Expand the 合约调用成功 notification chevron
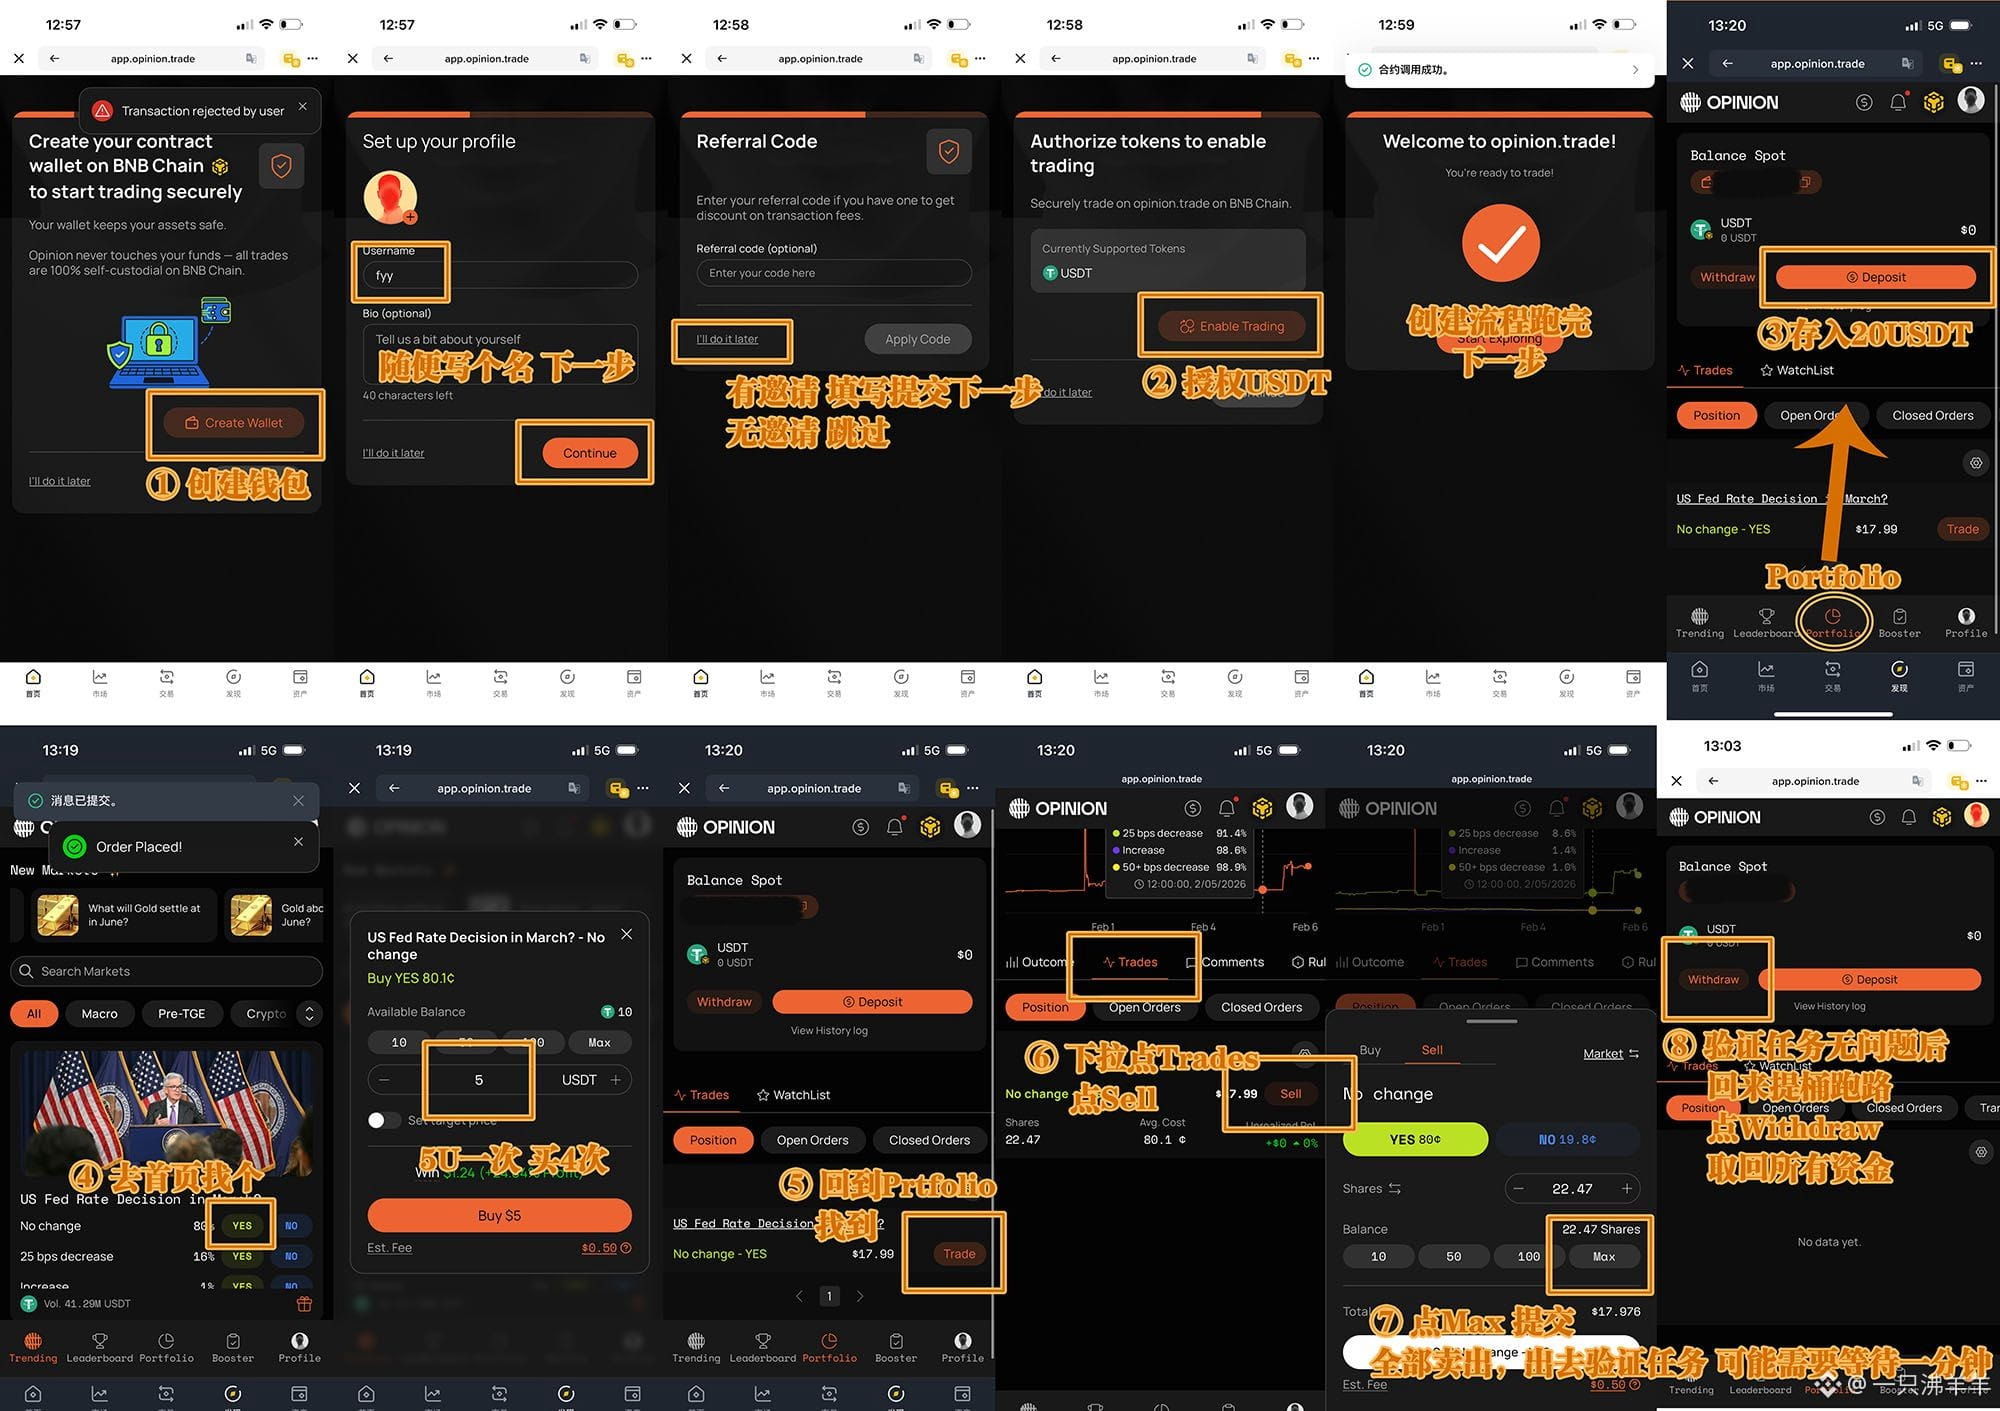Viewport: 2000px width, 1411px height. point(1635,70)
